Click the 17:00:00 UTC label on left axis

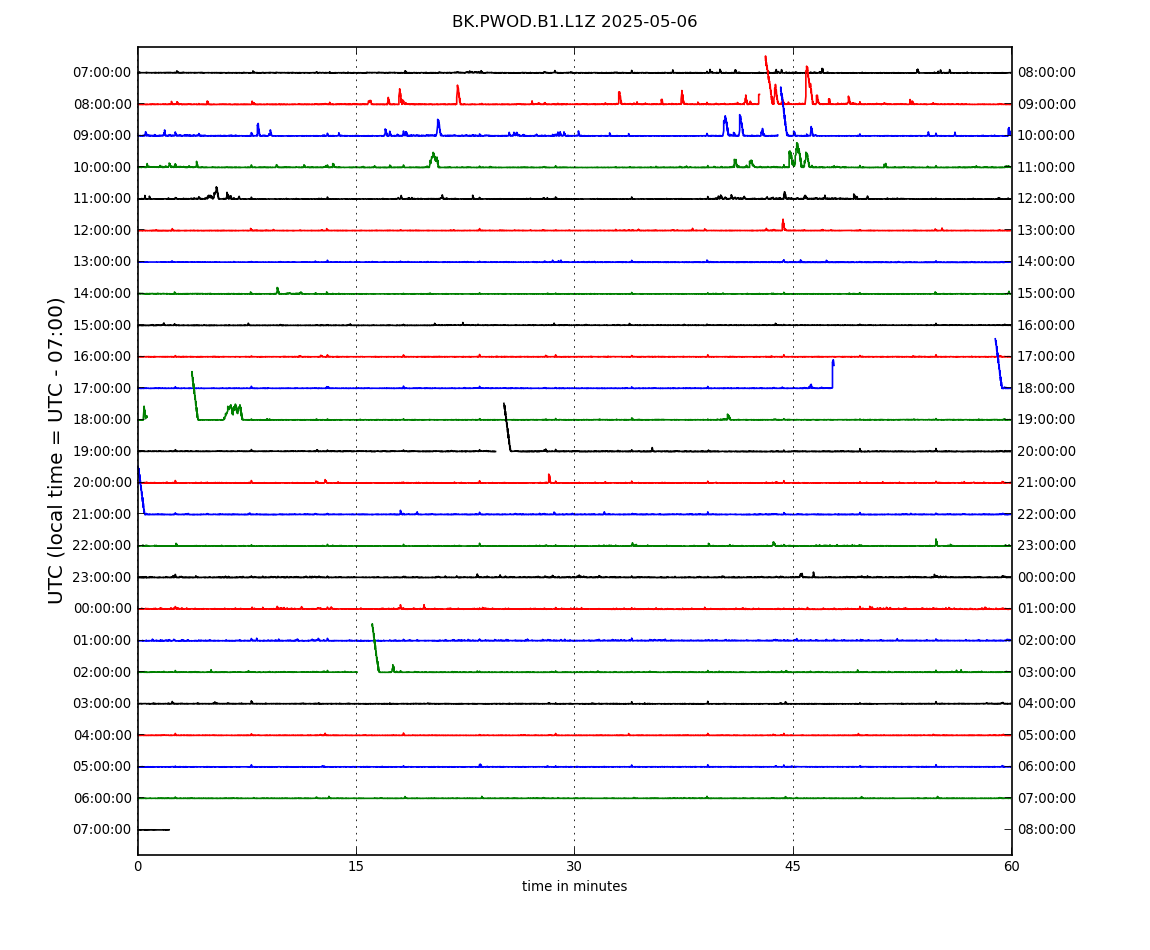tap(102, 388)
